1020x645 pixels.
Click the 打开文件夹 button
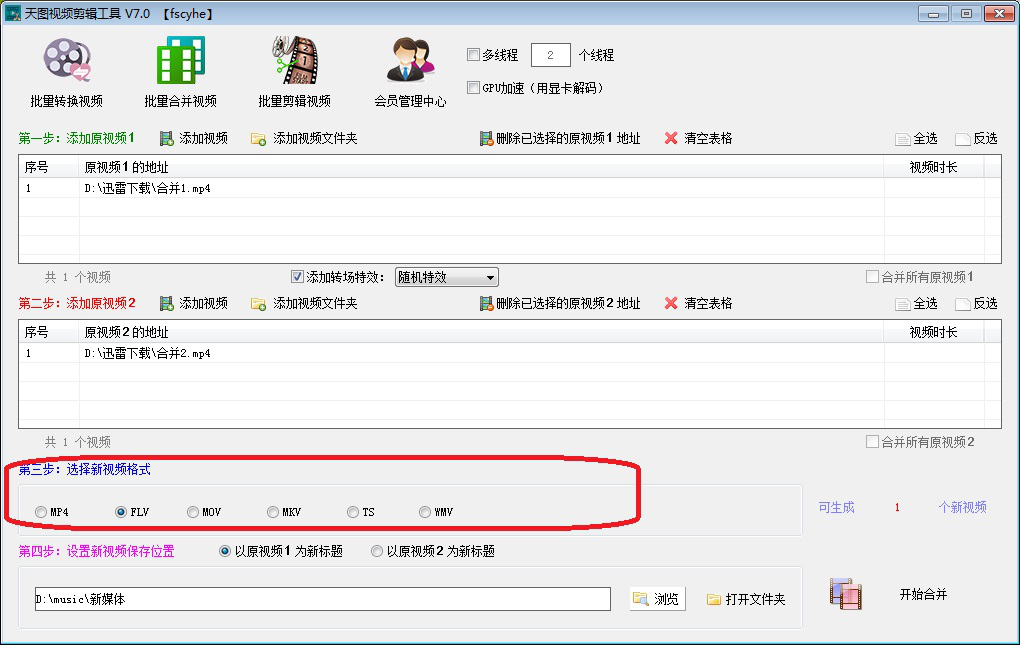(746, 599)
